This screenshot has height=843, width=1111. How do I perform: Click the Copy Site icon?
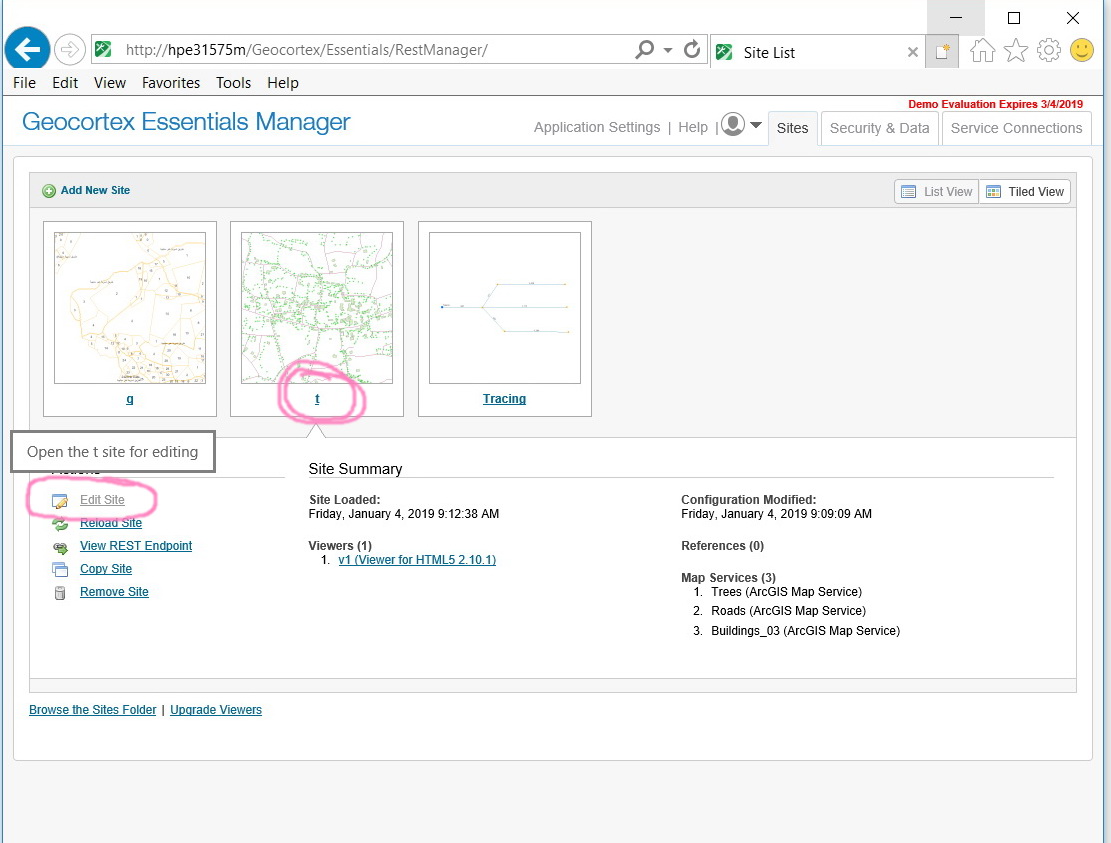(60, 570)
